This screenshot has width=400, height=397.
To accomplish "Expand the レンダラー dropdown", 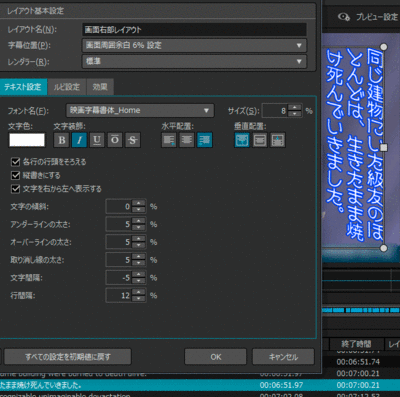I will (x=194, y=61).
